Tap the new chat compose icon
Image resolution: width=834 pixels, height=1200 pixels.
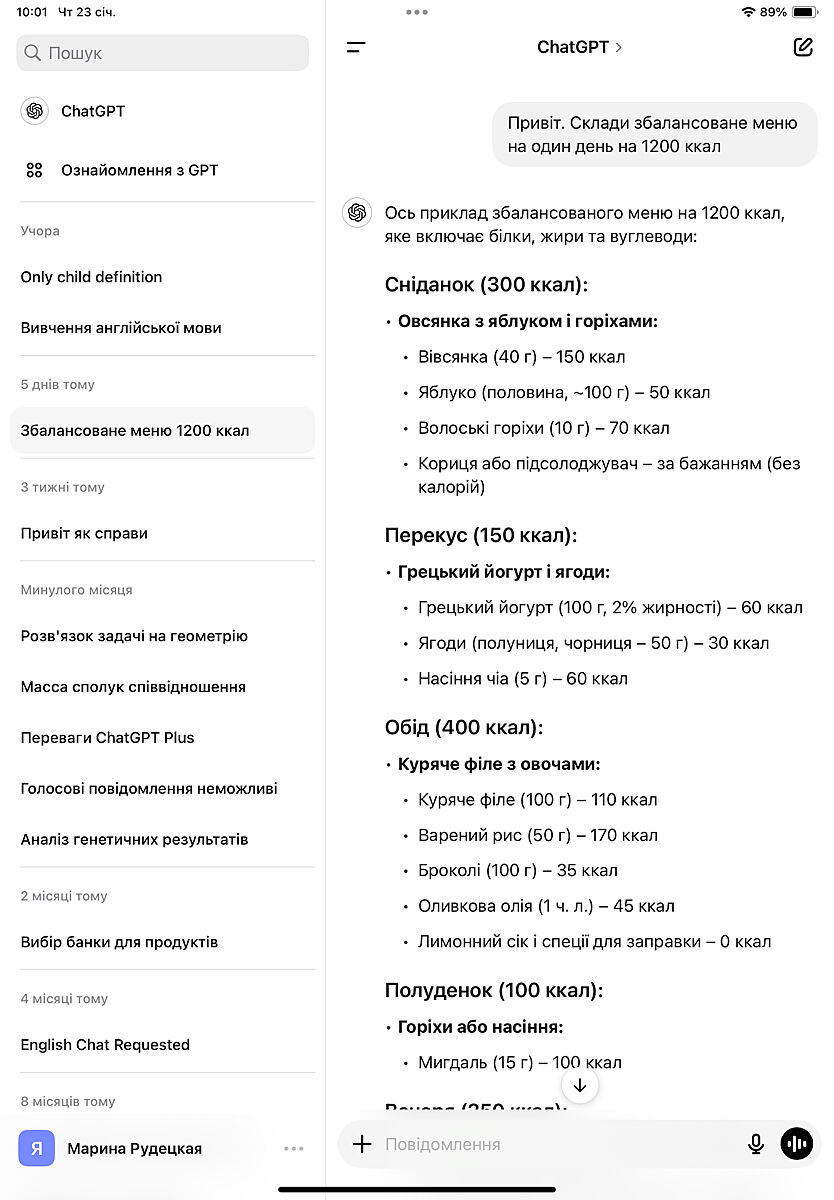pyautogui.click(x=803, y=47)
